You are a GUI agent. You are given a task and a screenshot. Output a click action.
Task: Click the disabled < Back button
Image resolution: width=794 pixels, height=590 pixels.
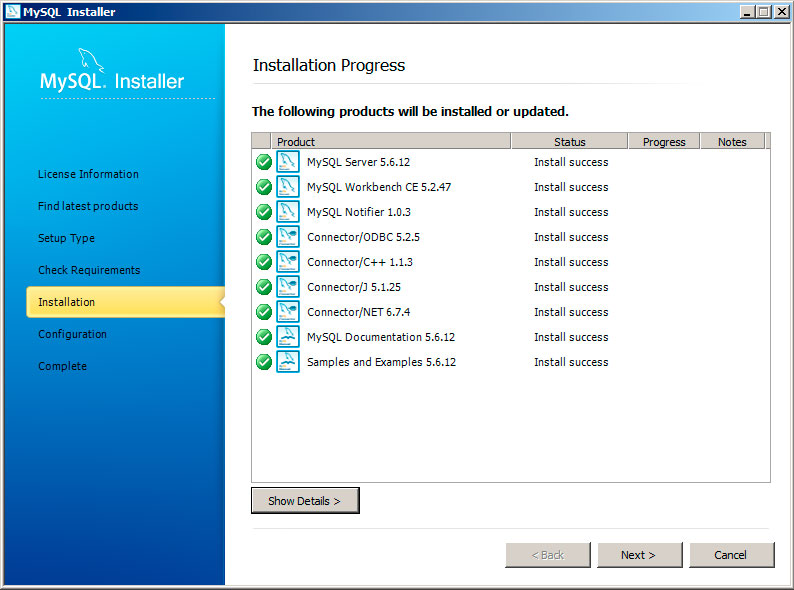pos(548,555)
